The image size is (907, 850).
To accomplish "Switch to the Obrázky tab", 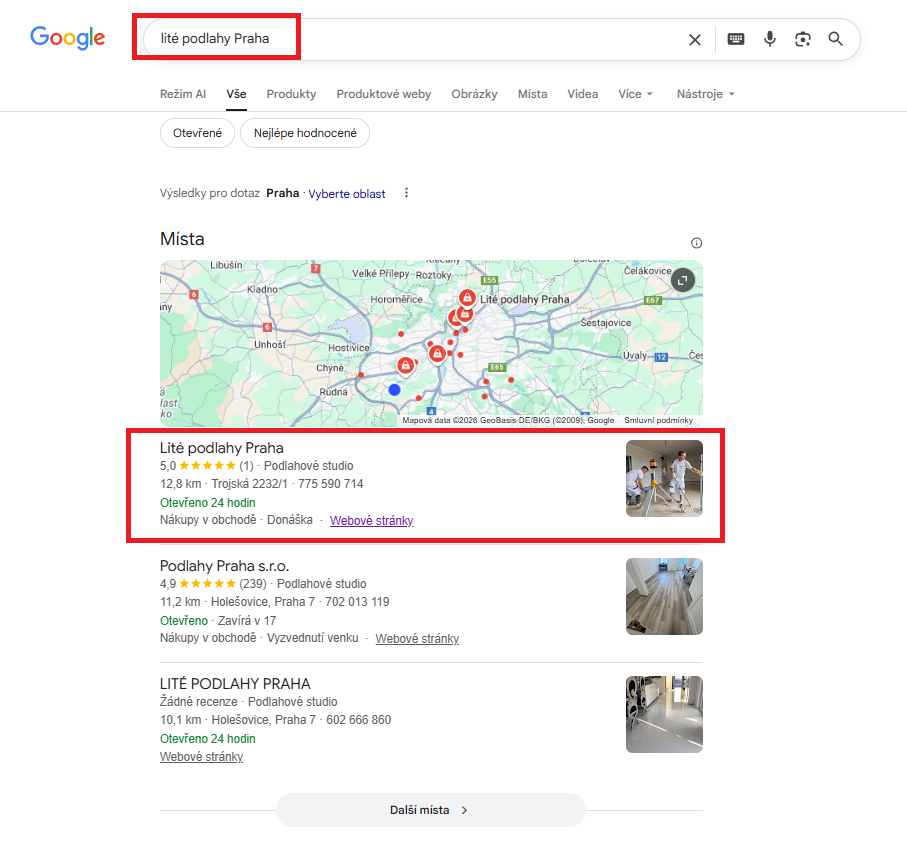I will tap(474, 93).
